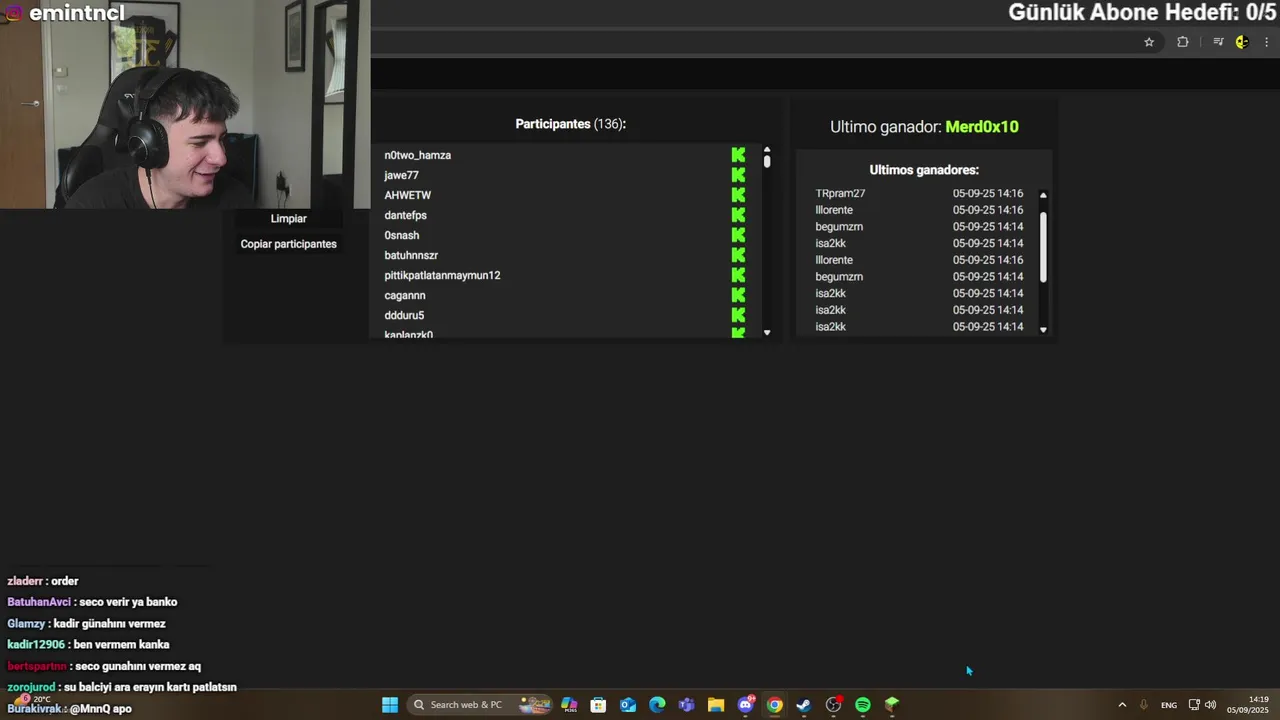This screenshot has height=720, width=1280.
Task: Click the Kick icon beside jawe77
Action: [738, 175]
